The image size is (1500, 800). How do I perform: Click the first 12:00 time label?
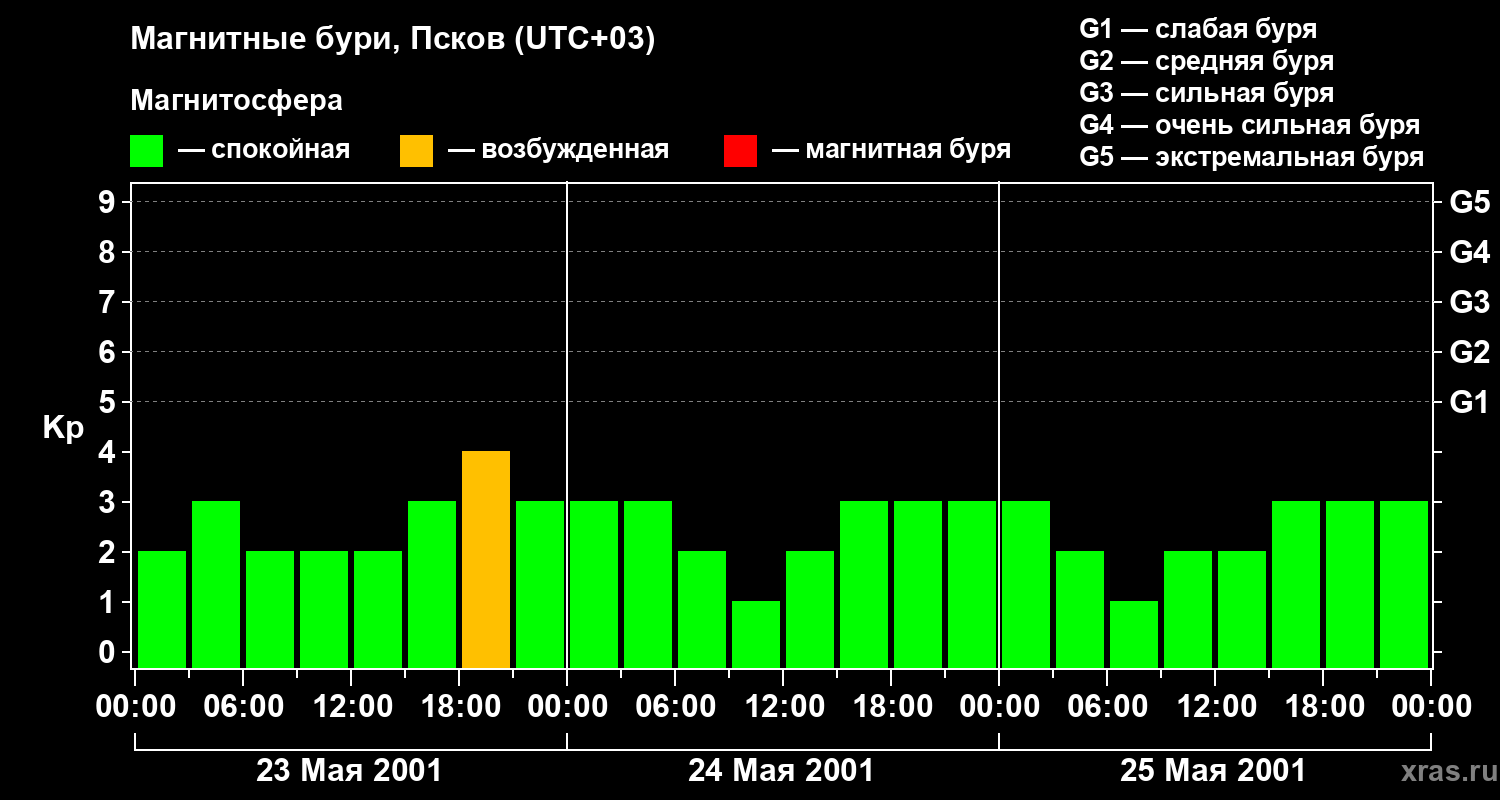coord(350,707)
